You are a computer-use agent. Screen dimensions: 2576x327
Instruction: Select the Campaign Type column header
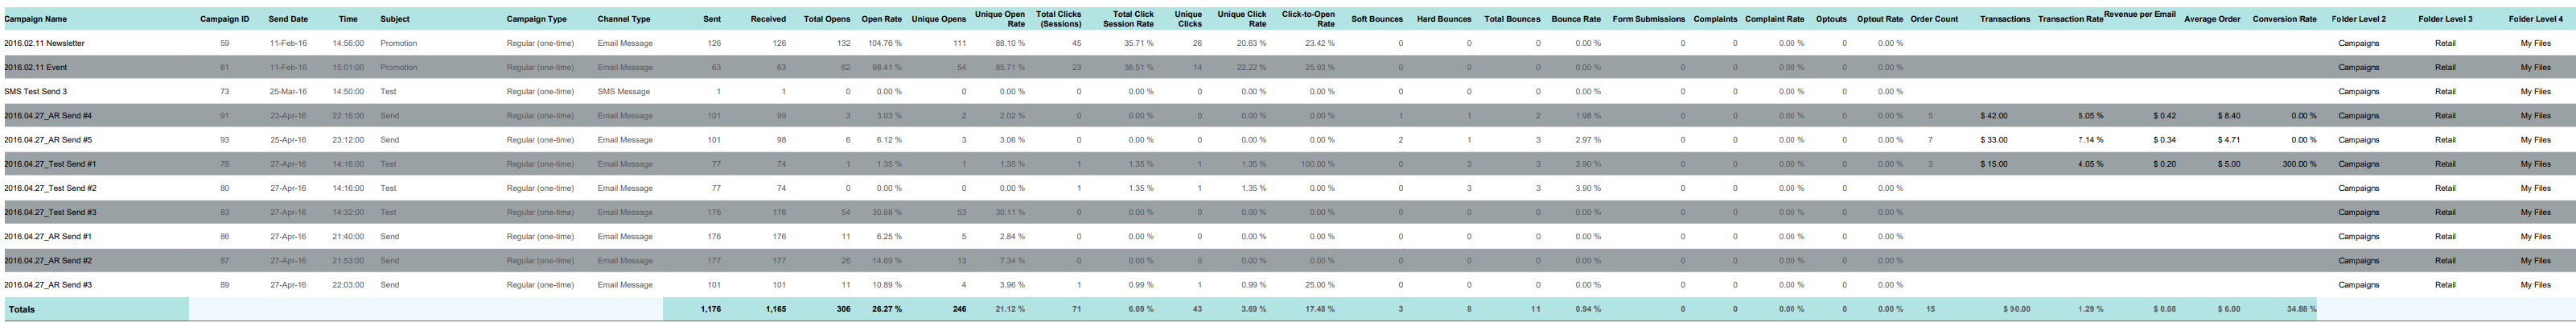536,19
